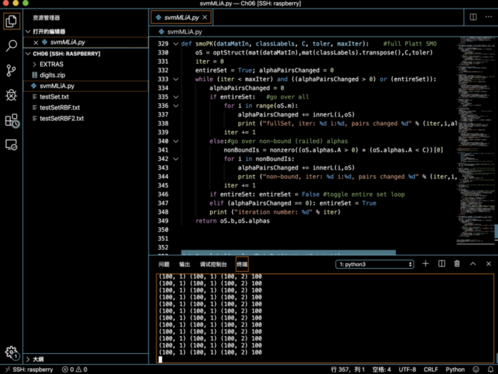Split the editor to the right
Screen dimensions: 498x374
coord(473,17)
